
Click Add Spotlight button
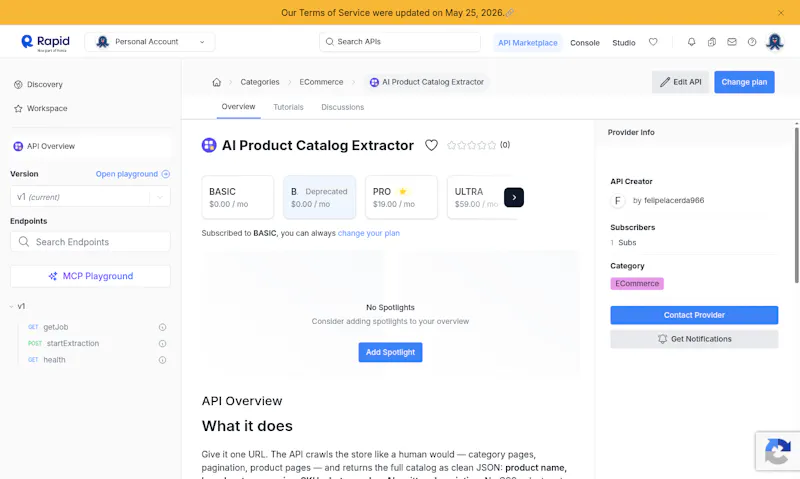[x=390, y=352]
